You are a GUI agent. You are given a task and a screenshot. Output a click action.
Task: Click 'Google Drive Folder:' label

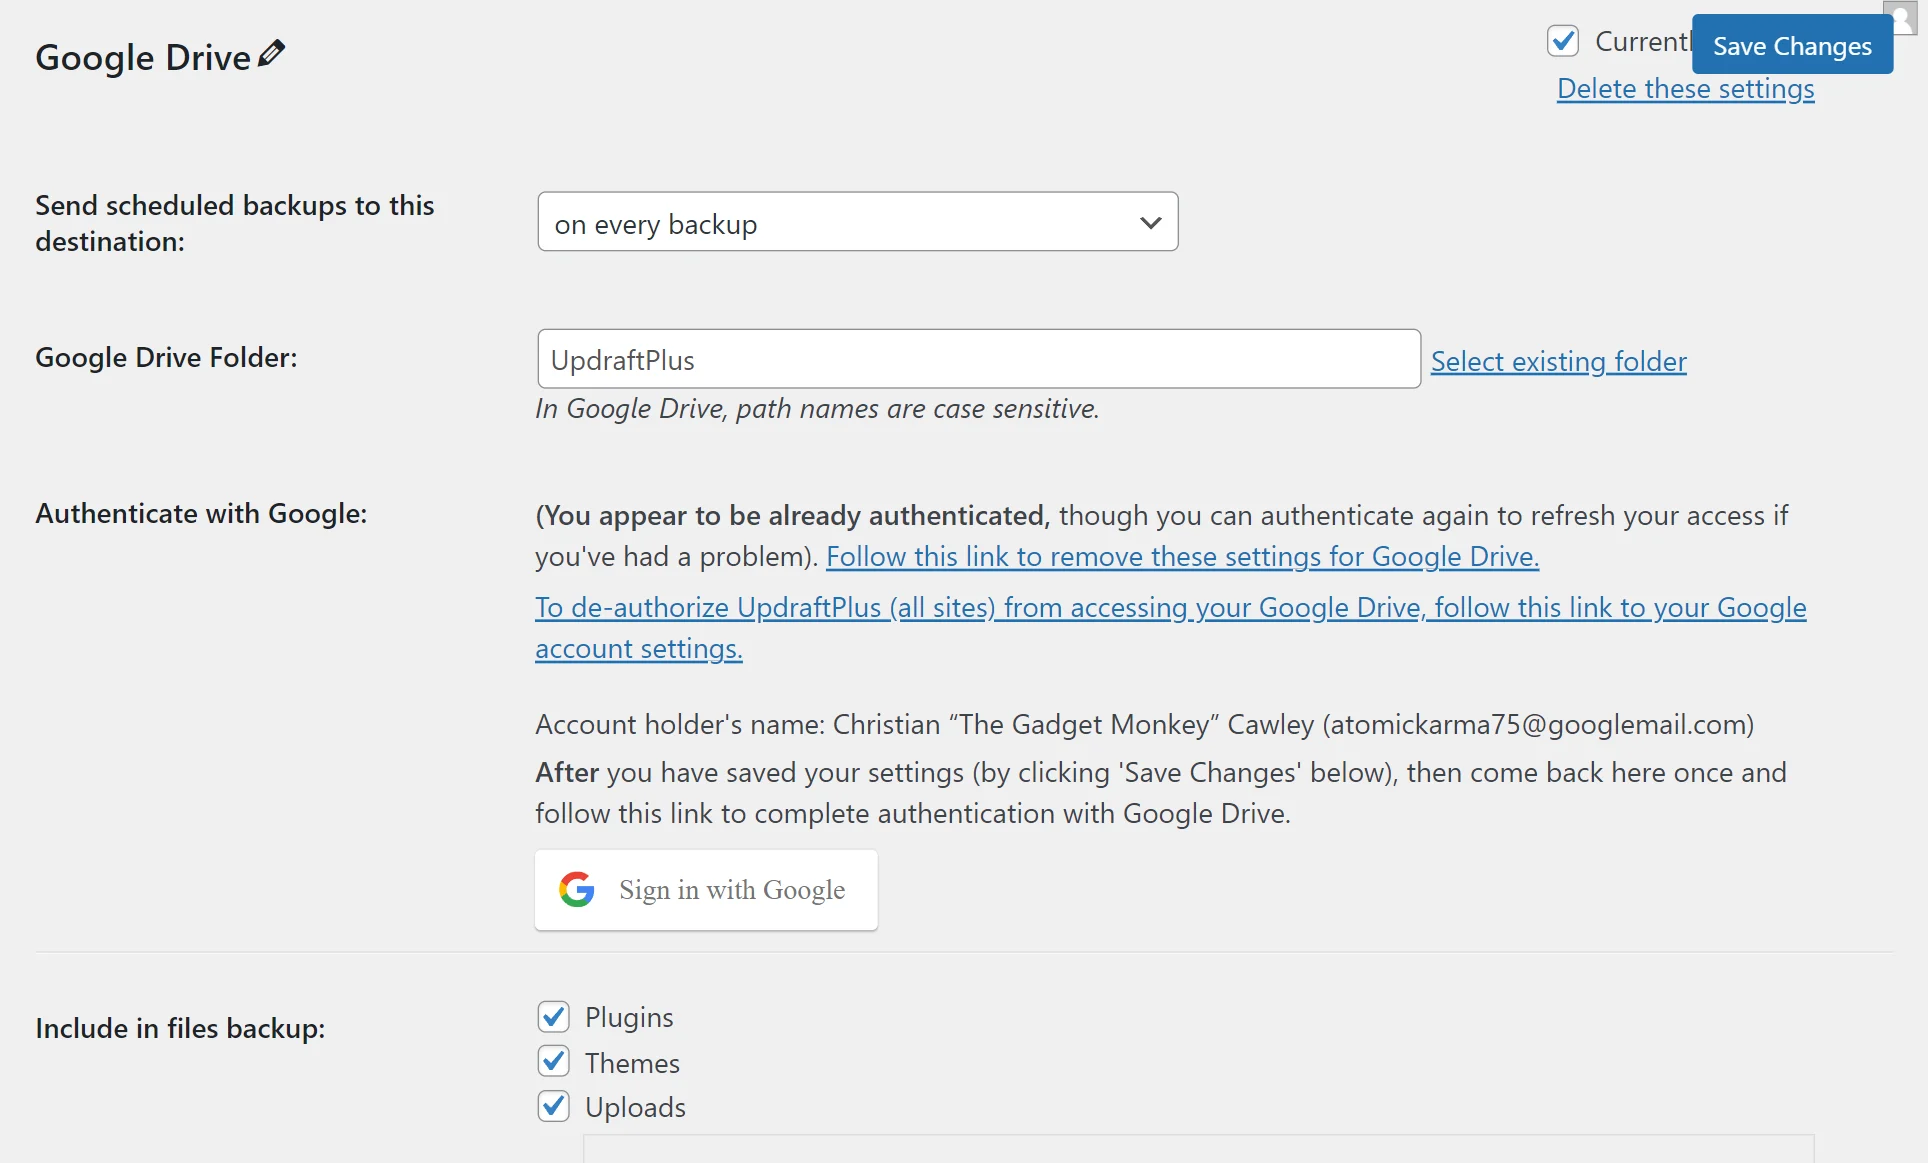pos(166,358)
